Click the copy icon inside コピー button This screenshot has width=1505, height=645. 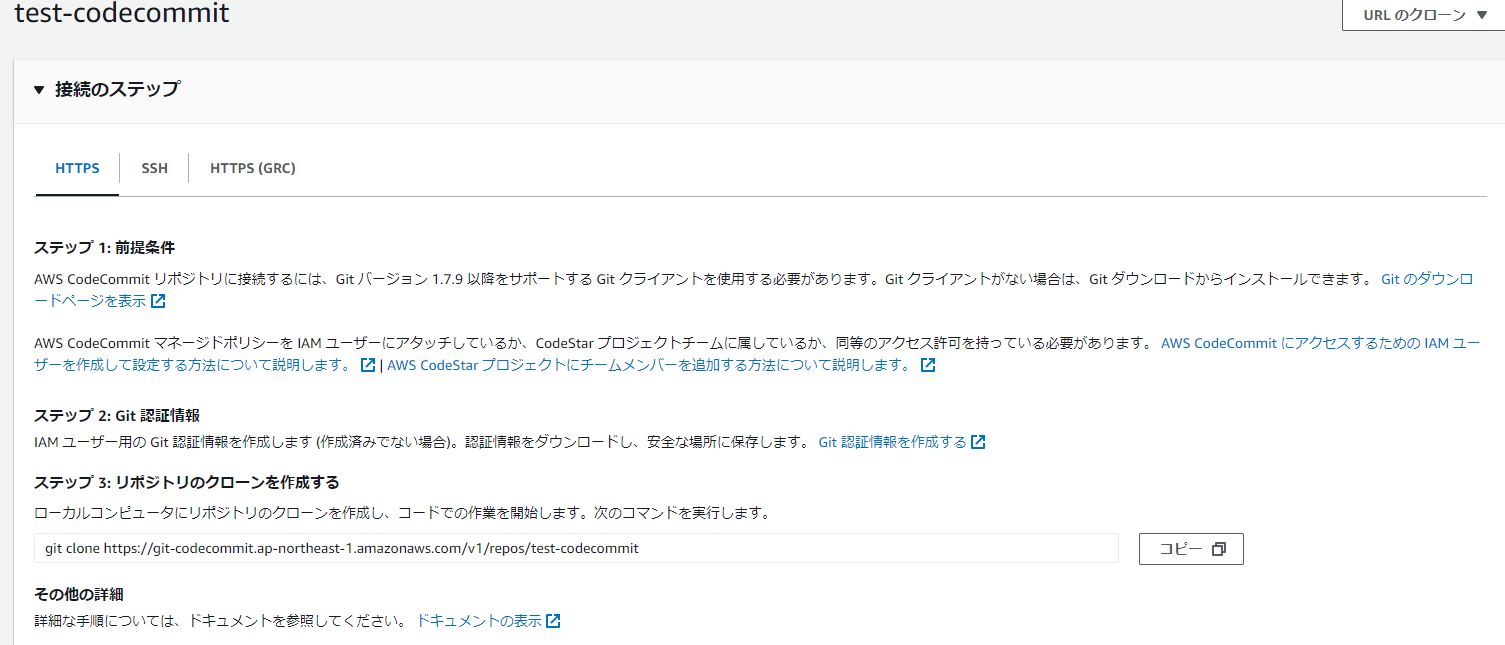click(1218, 549)
